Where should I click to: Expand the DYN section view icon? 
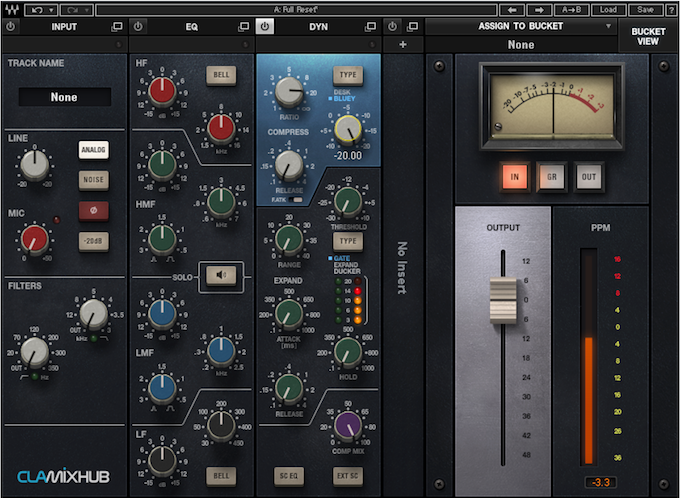tap(370, 27)
